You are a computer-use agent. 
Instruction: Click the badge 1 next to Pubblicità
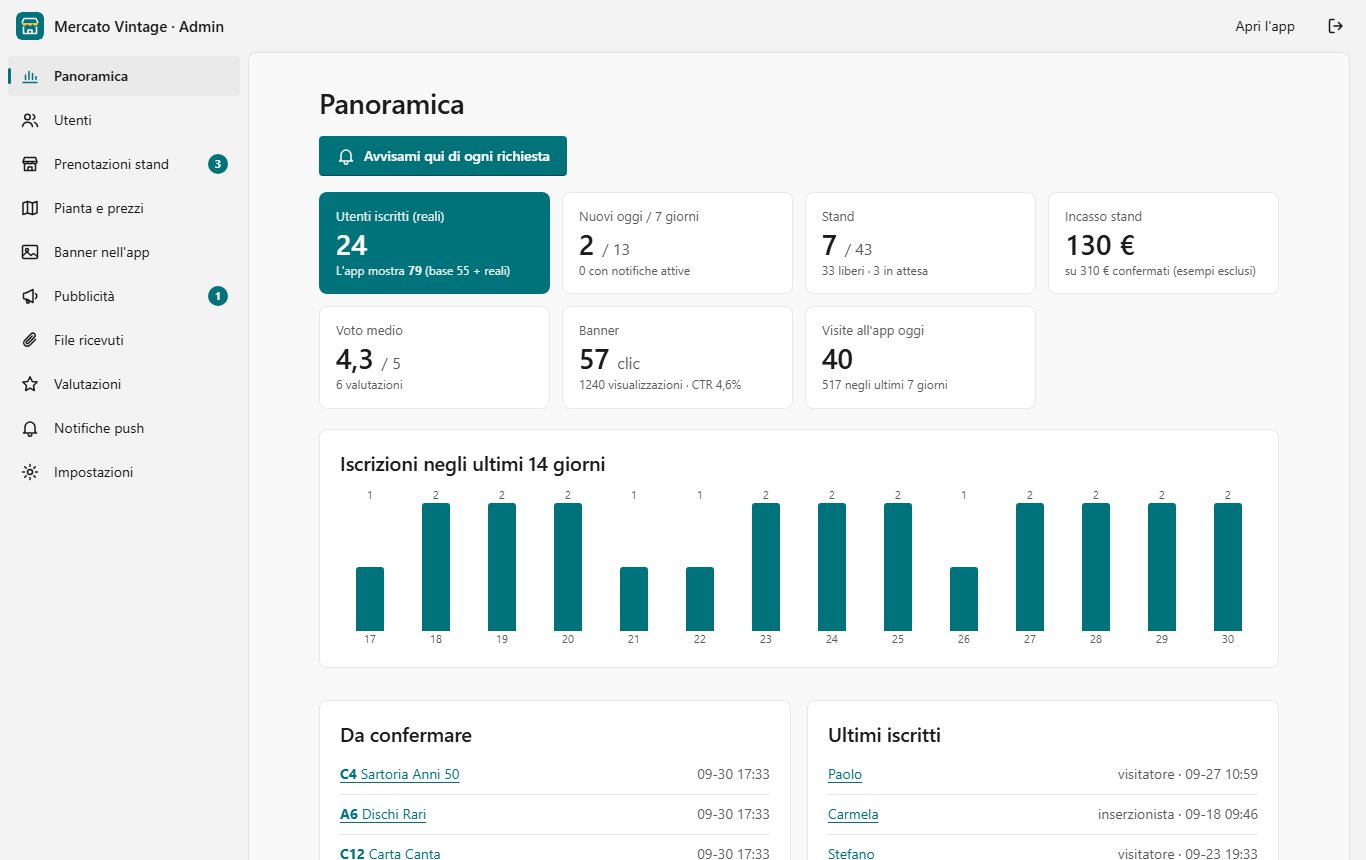[x=218, y=296]
